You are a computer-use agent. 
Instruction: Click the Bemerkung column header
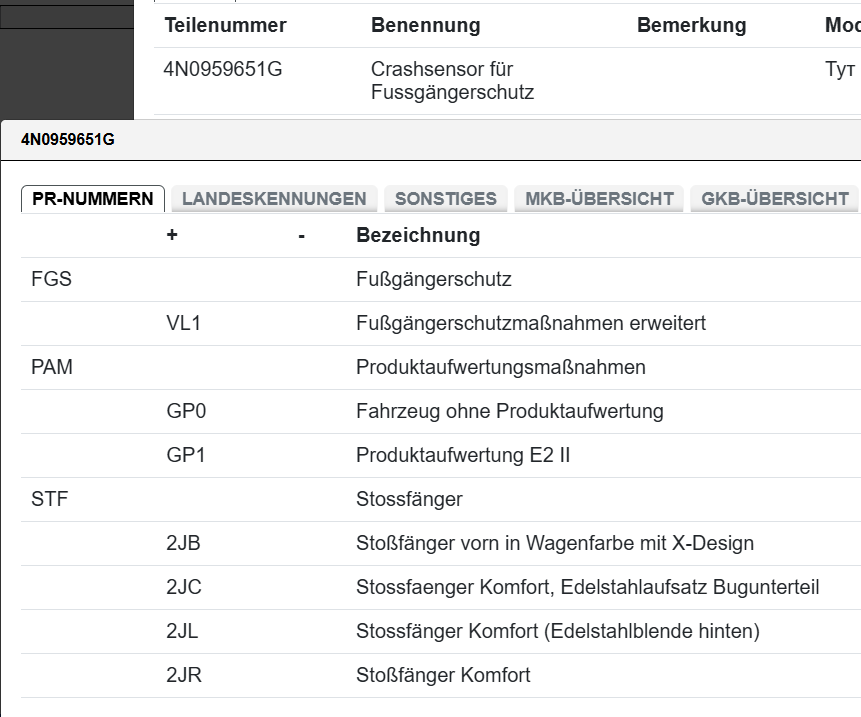click(x=691, y=26)
